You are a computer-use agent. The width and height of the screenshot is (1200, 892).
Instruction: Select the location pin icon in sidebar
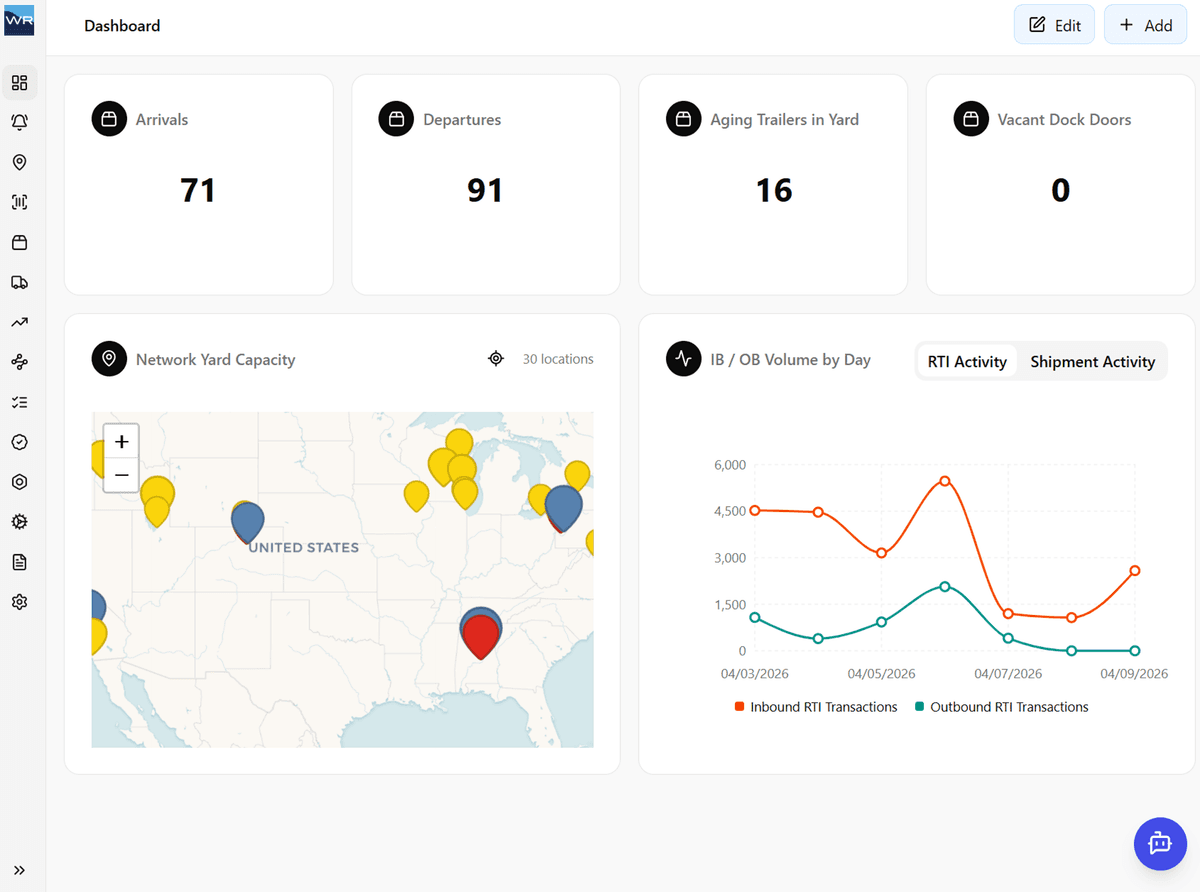(19, 161)
